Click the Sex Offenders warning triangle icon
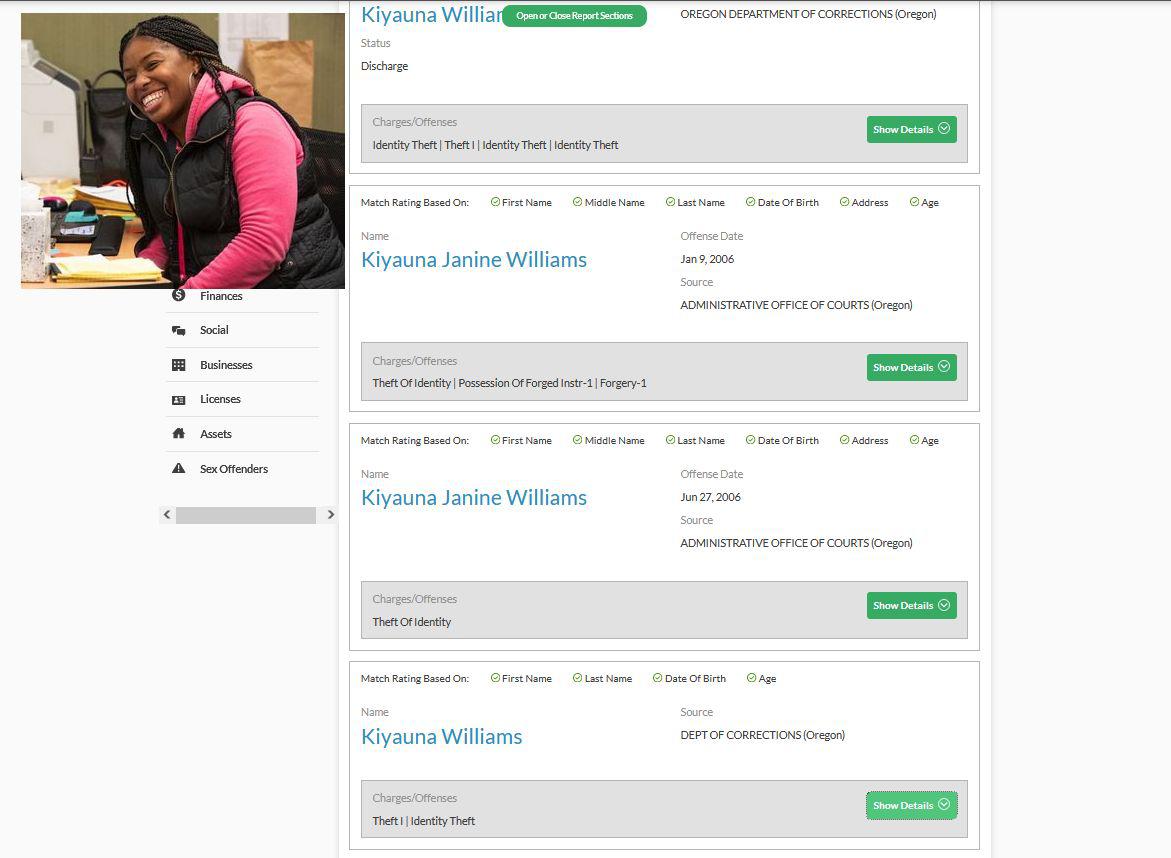1171x858 pixels. [179, 469]
